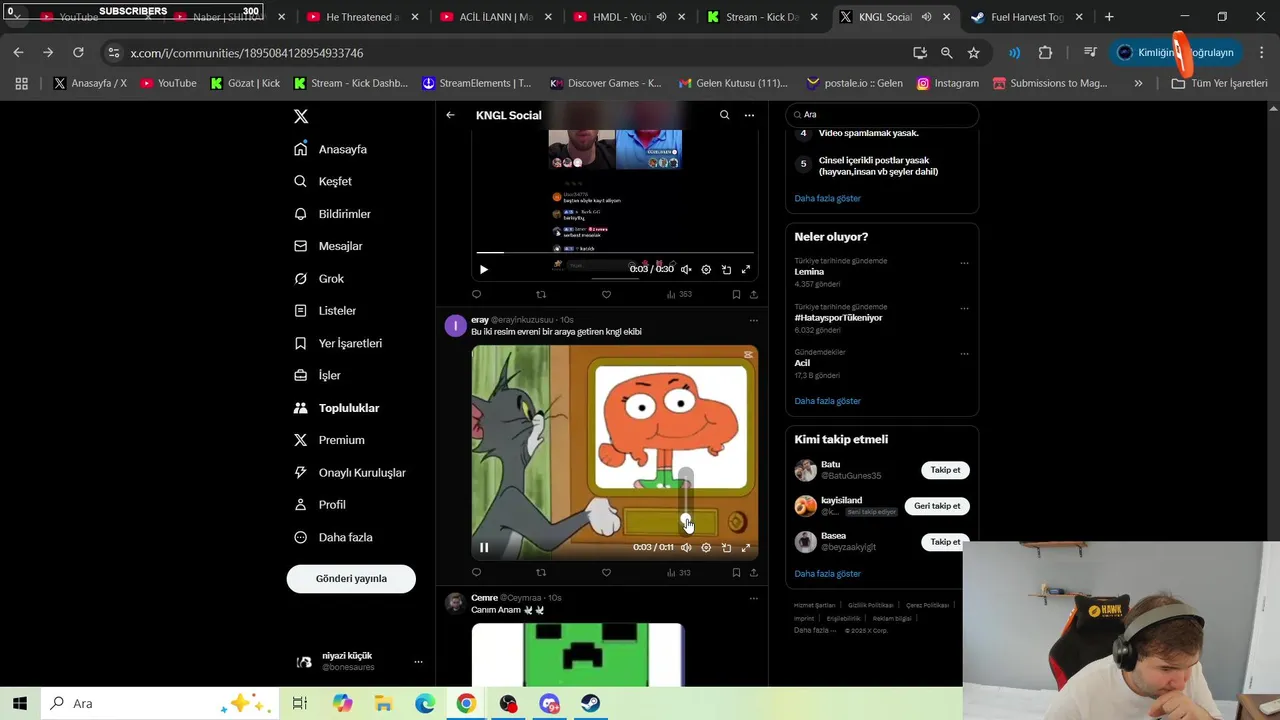Click Geri takip et for kayisiland
This screenshot has height=720, width=1280.
pos(937,506)
